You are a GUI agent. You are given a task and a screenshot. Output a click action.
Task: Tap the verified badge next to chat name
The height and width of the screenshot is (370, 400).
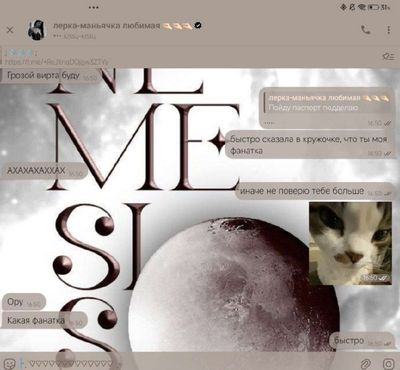(x=198, y=25)
